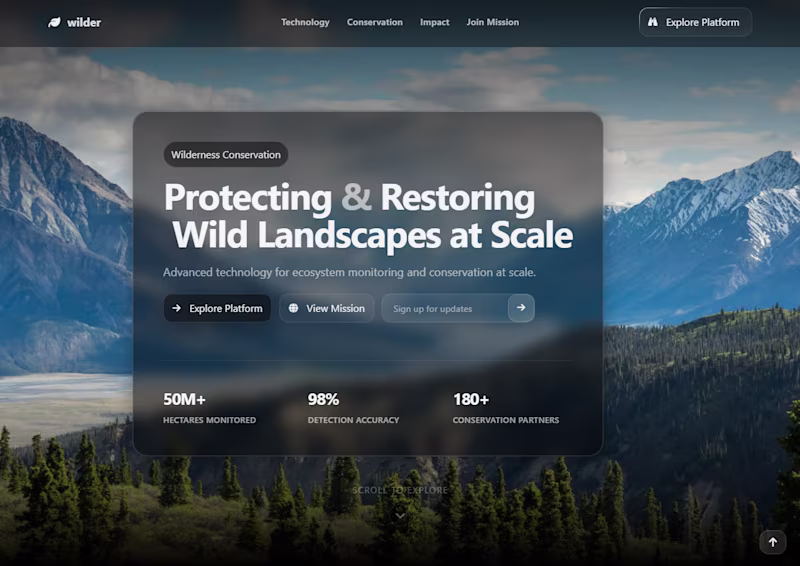The width and height of the screenshot is (800, 566).
Task: Click the Explore Platform button in header
Action: point(695,22)
